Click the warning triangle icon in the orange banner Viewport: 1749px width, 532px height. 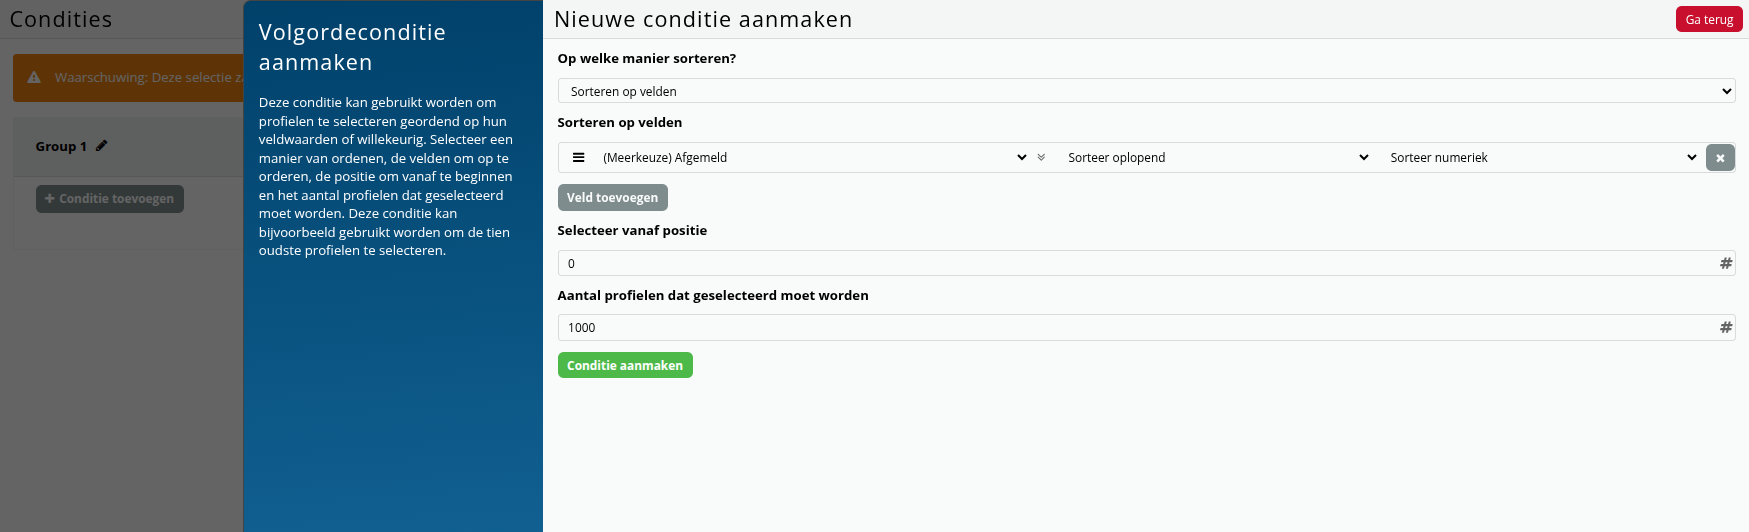(34, 77)
